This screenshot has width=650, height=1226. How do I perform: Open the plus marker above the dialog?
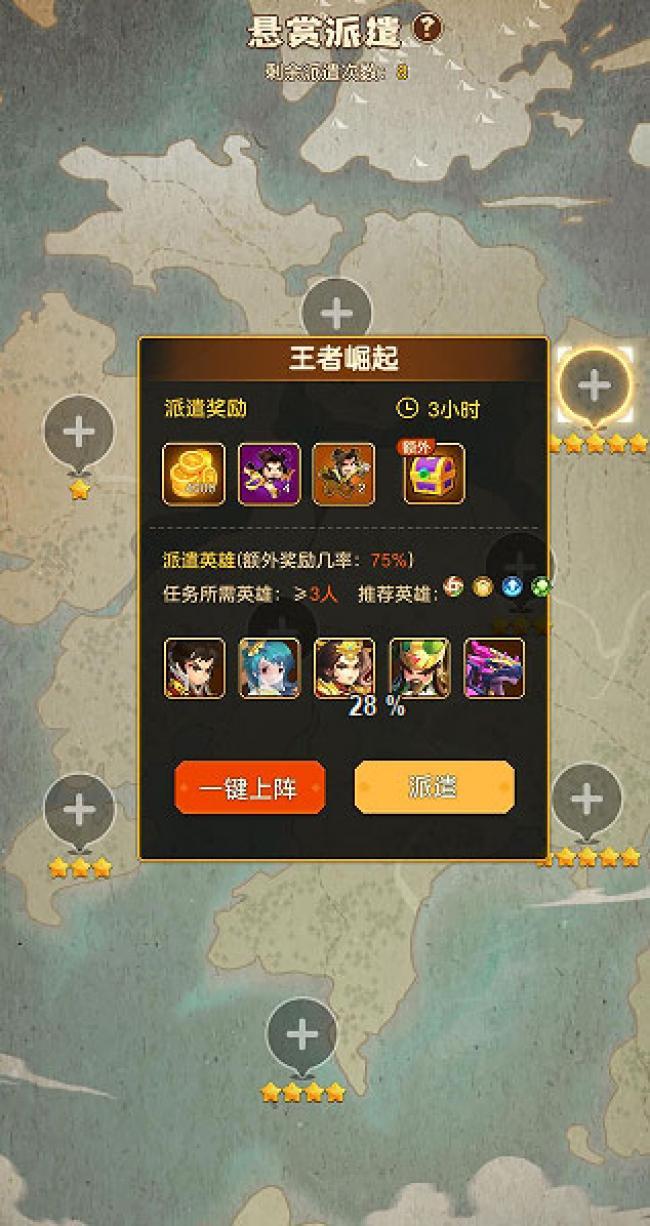pyautogui.click(x=337, y=312)
